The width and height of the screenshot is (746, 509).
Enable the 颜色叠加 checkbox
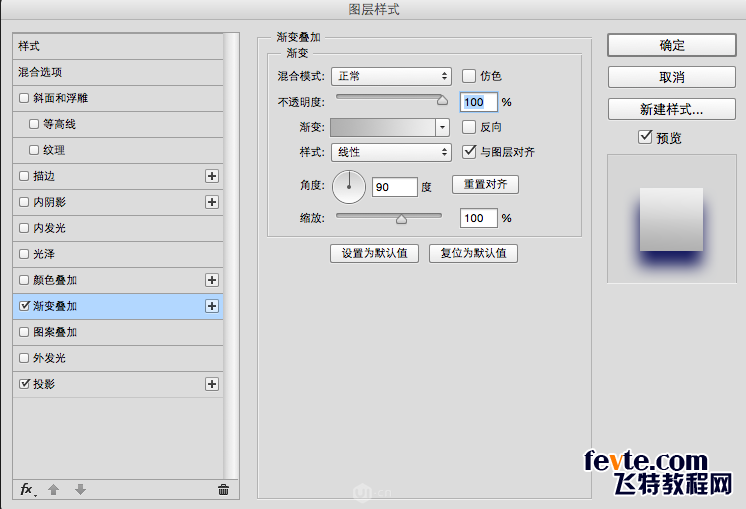click(24, 280)
